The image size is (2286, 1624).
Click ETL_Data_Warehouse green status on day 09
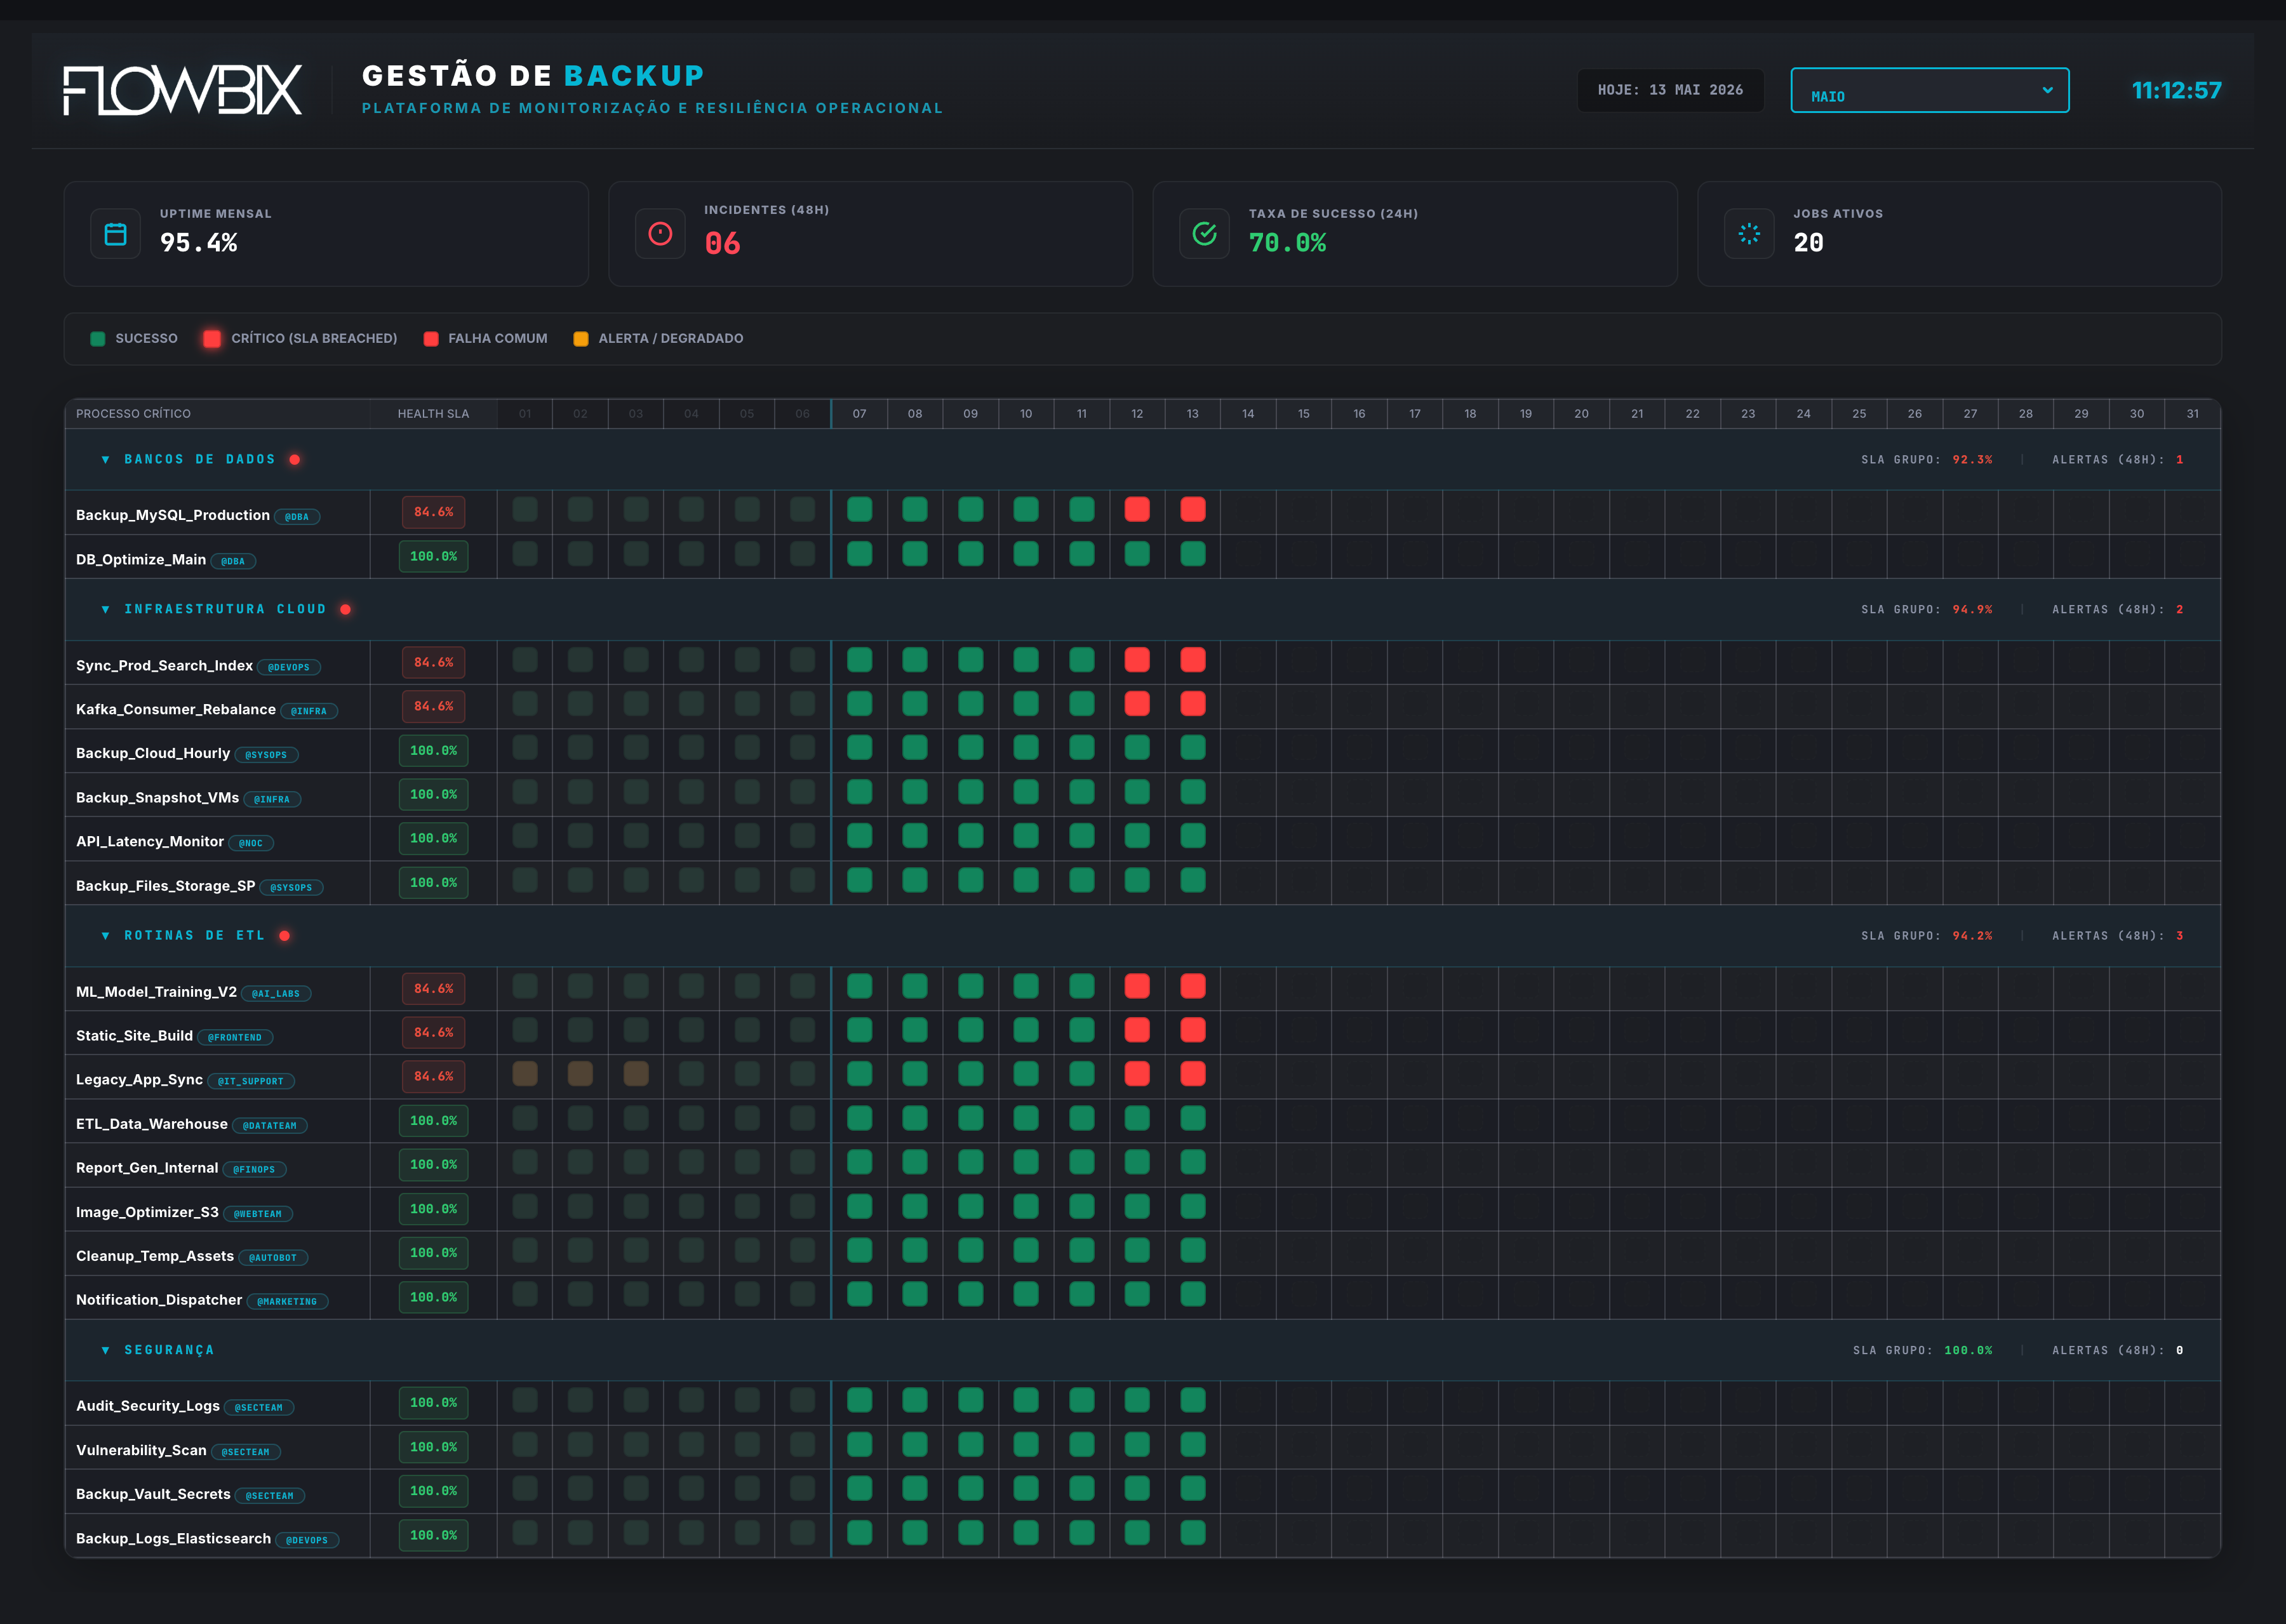(x=971, y=1119)
